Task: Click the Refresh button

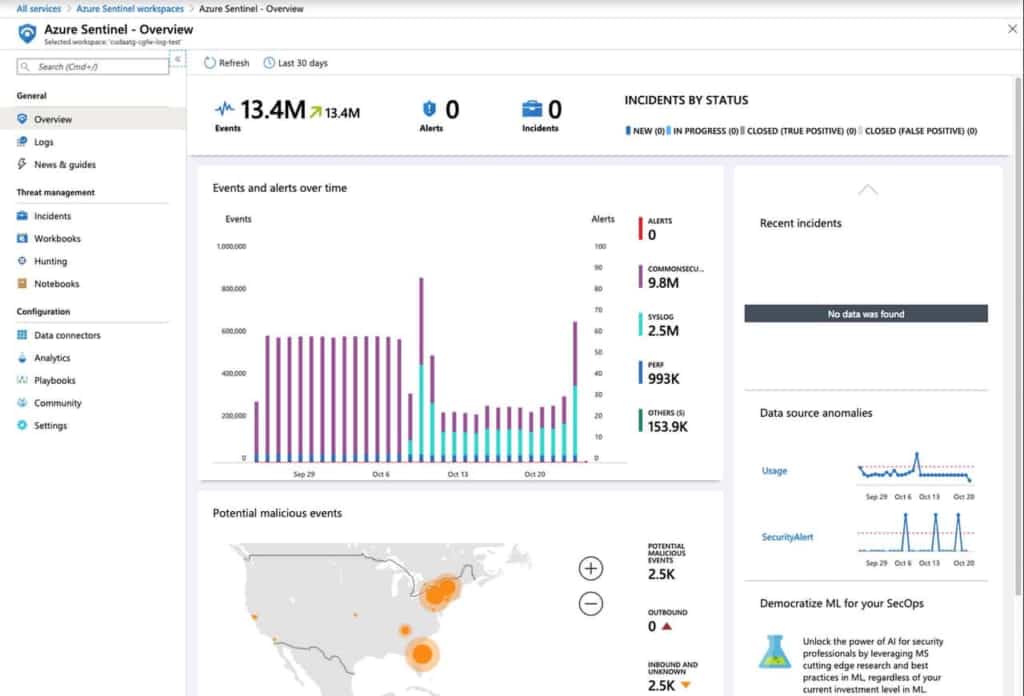Action: tap(227, 63)
